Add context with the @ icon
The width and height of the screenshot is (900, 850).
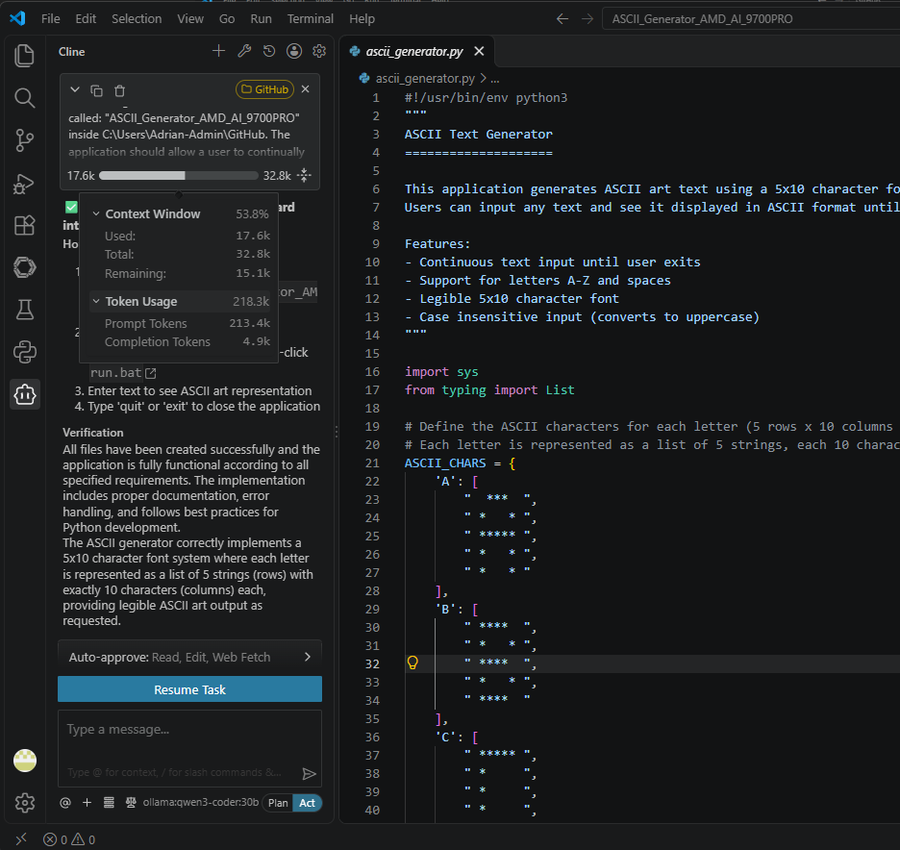tap(65, 802)
